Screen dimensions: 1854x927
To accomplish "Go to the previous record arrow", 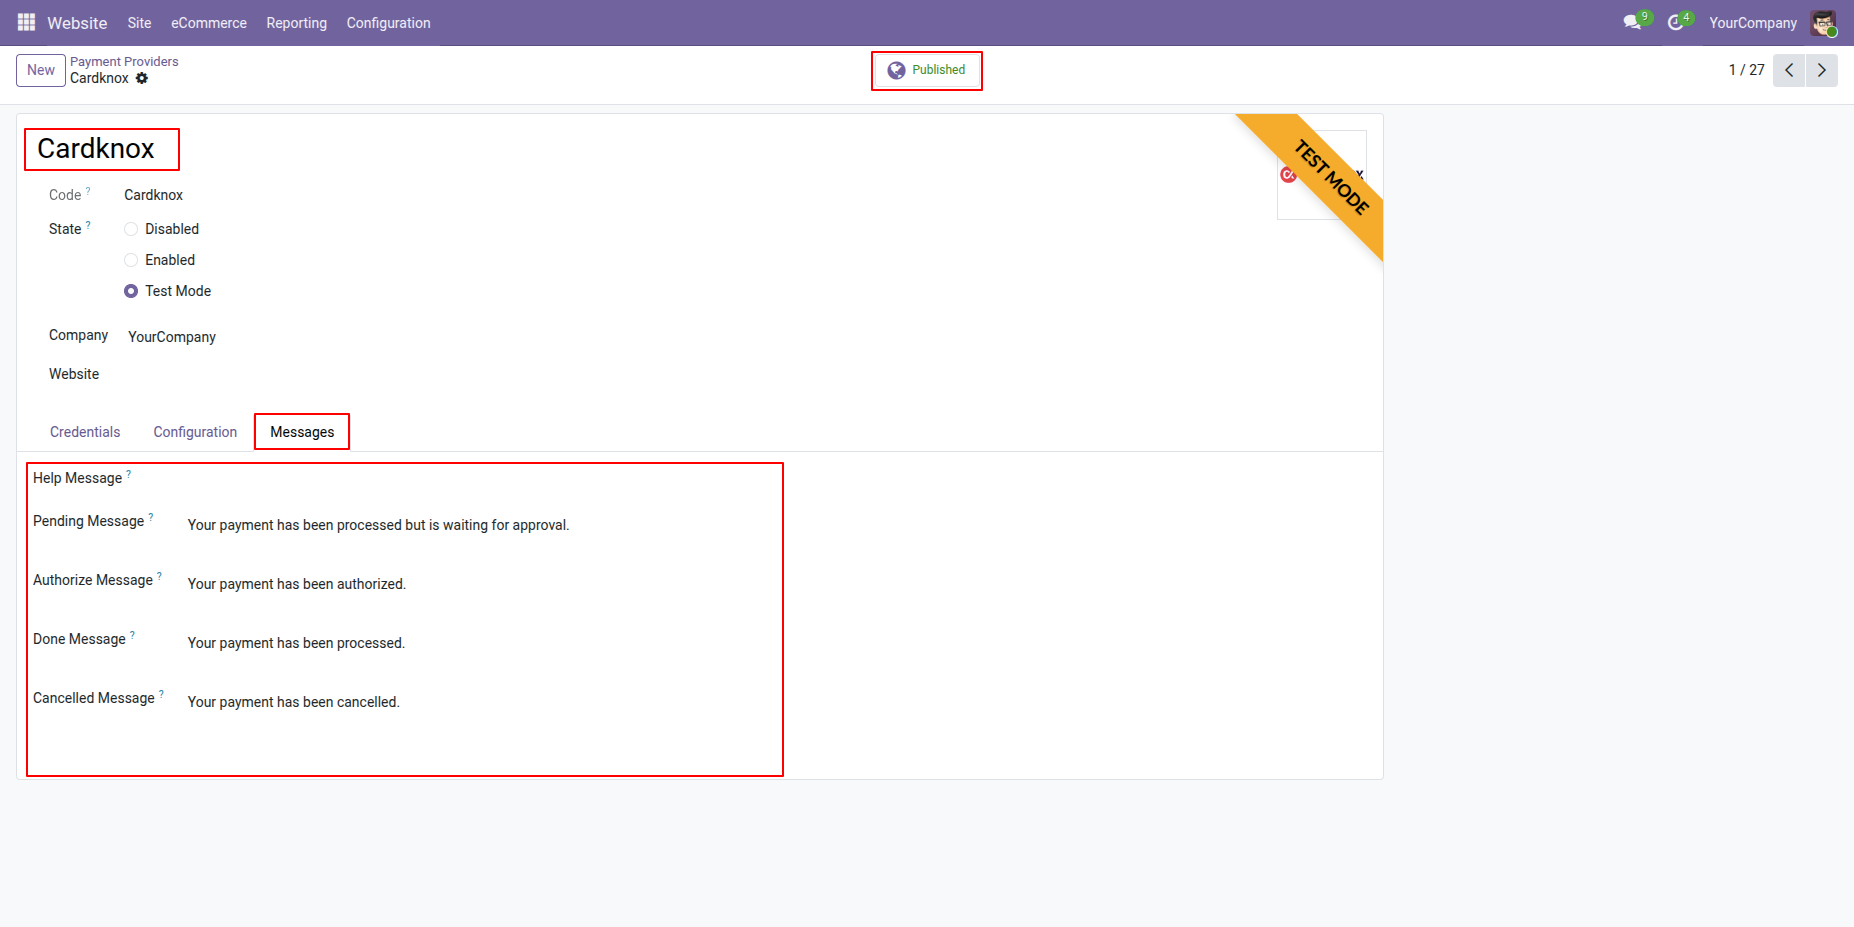I will click(x=1789, y=70).
